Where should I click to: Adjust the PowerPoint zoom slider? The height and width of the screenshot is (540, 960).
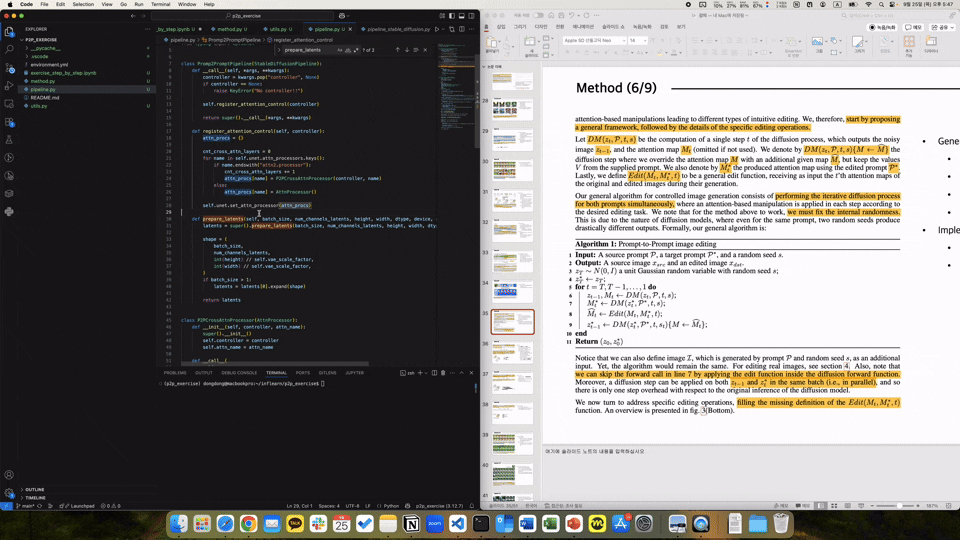click(899, 506)
